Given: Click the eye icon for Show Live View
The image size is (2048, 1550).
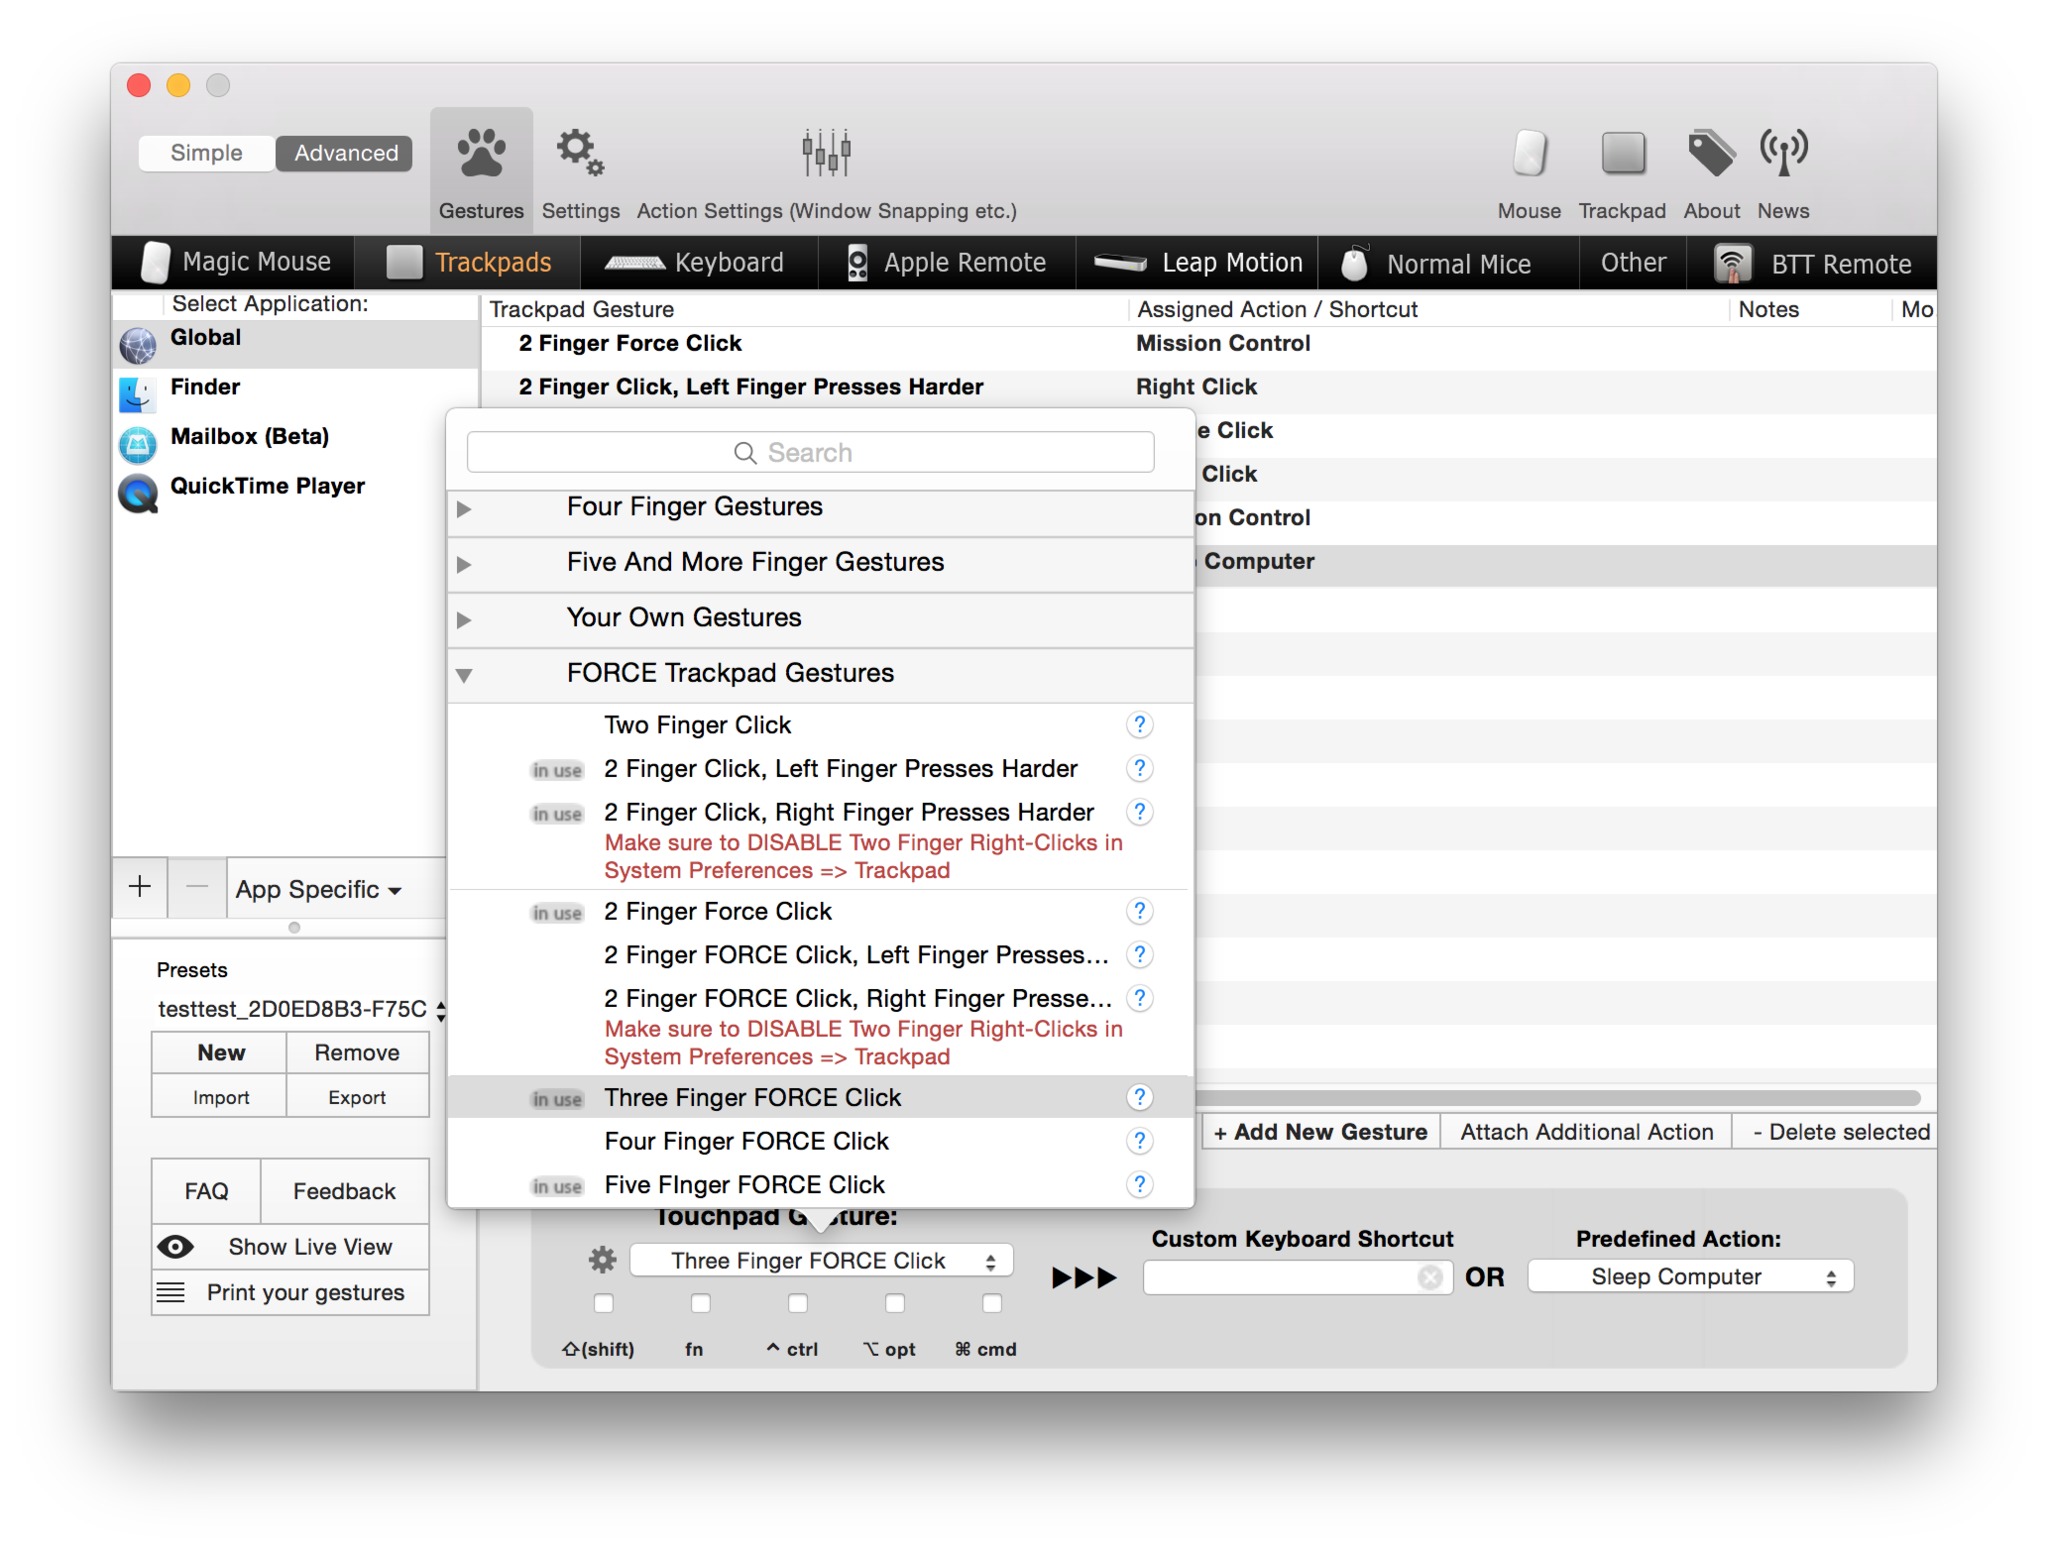Looking at the screenshot, I should tap(176, 1247).
